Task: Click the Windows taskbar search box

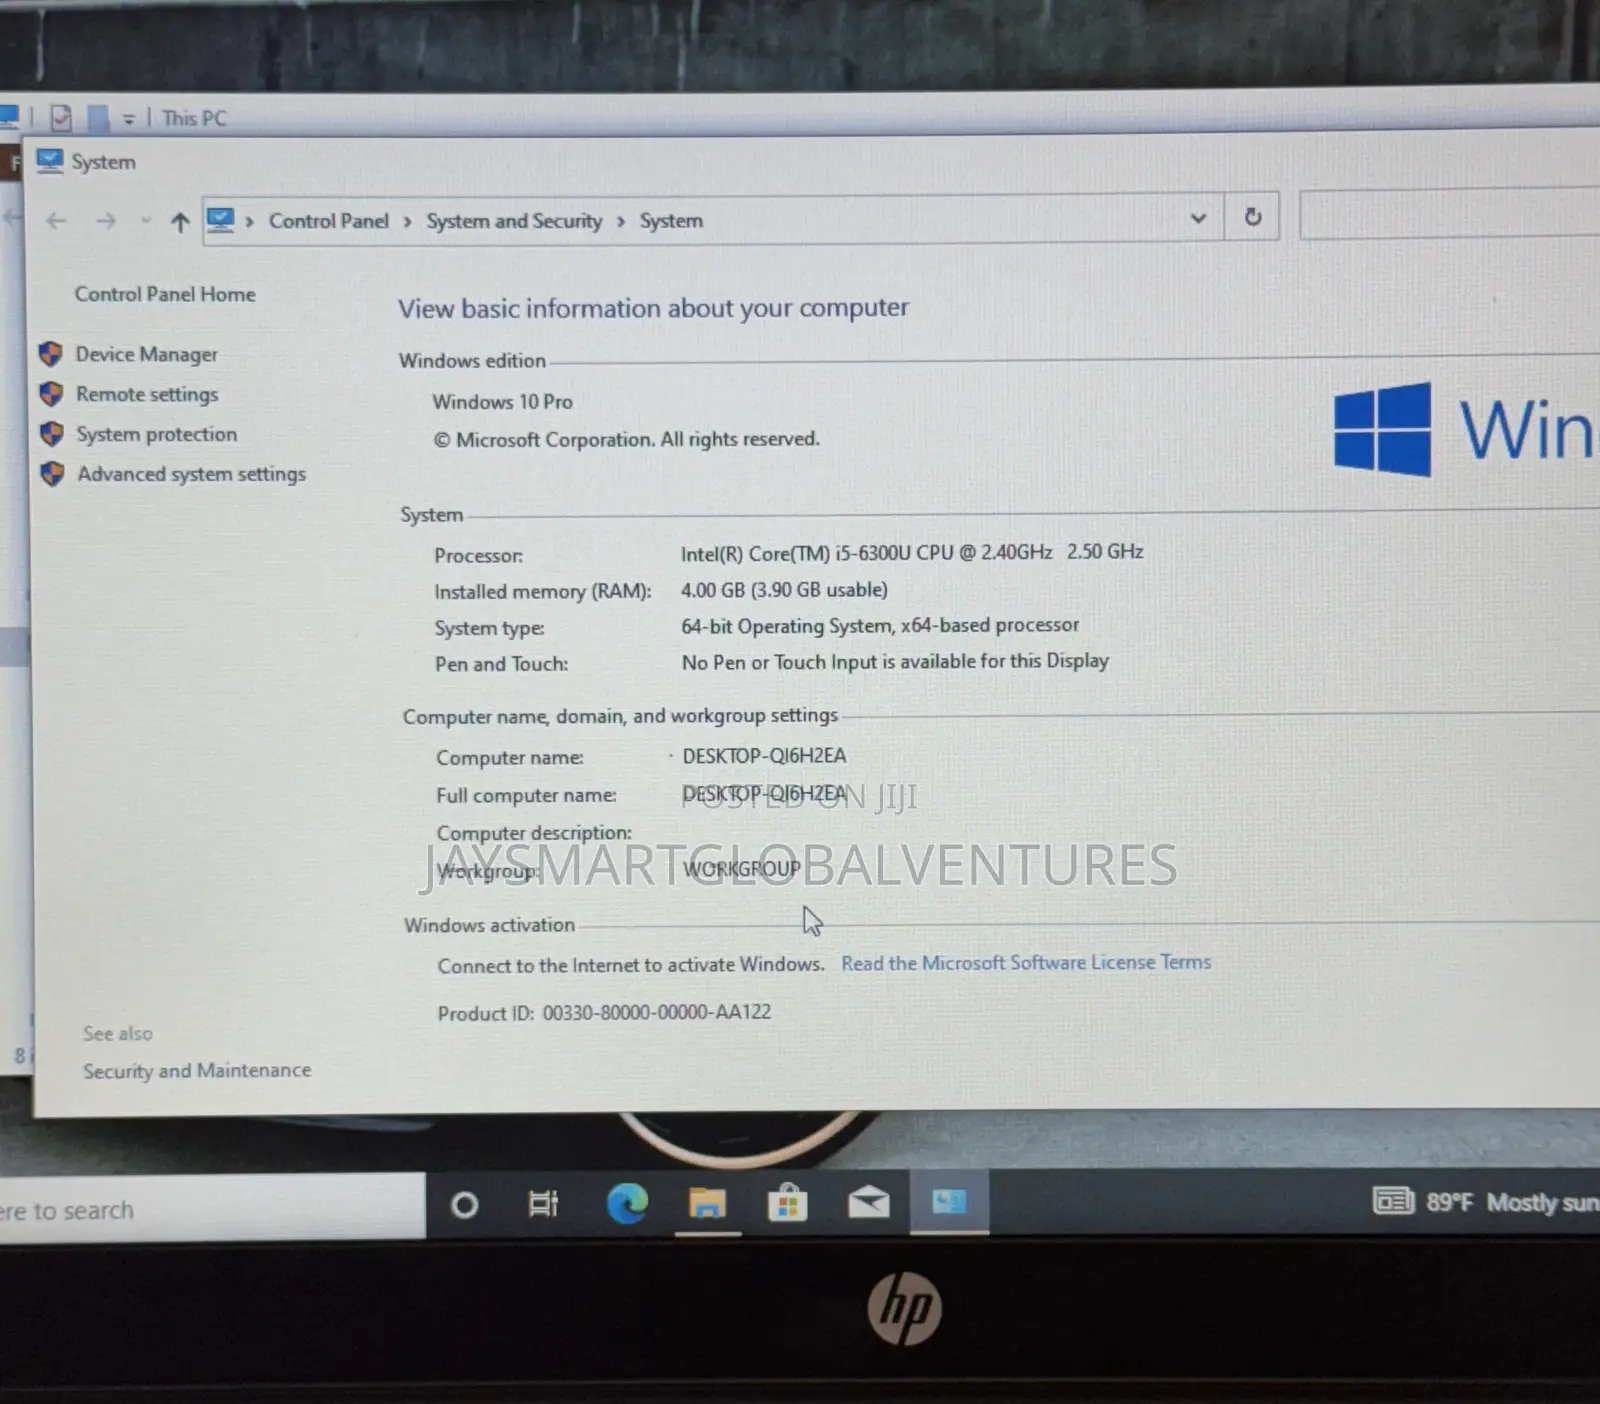Action: pos(212,1209)
